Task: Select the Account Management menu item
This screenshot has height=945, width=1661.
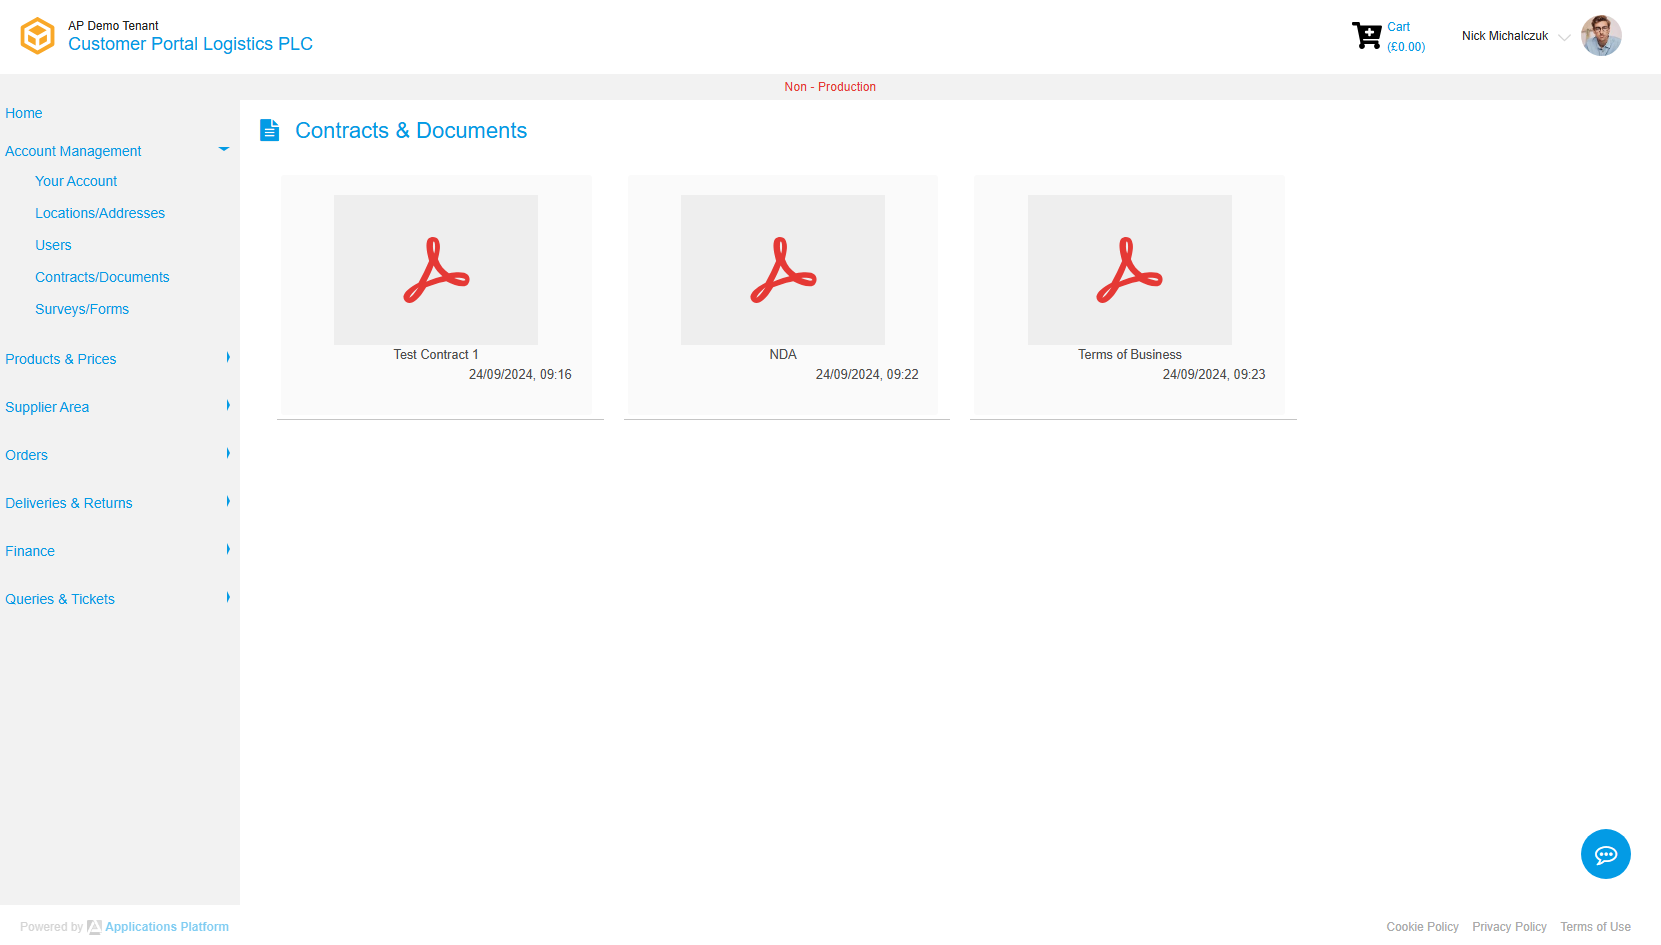Action: (x=73, y=151)
